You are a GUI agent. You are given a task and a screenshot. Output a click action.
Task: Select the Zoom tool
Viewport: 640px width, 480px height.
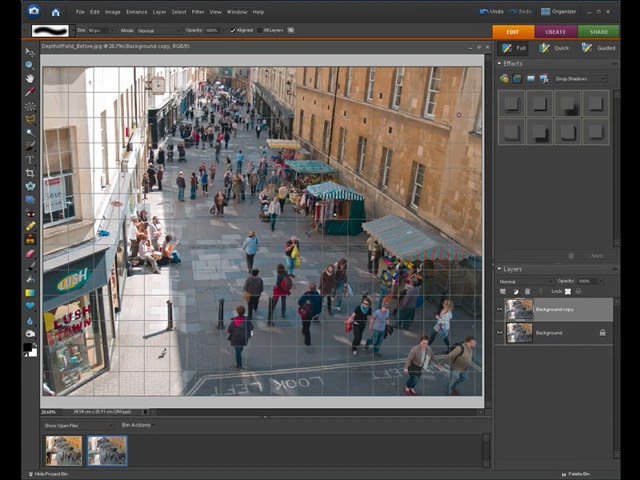[x=30, y=65]
